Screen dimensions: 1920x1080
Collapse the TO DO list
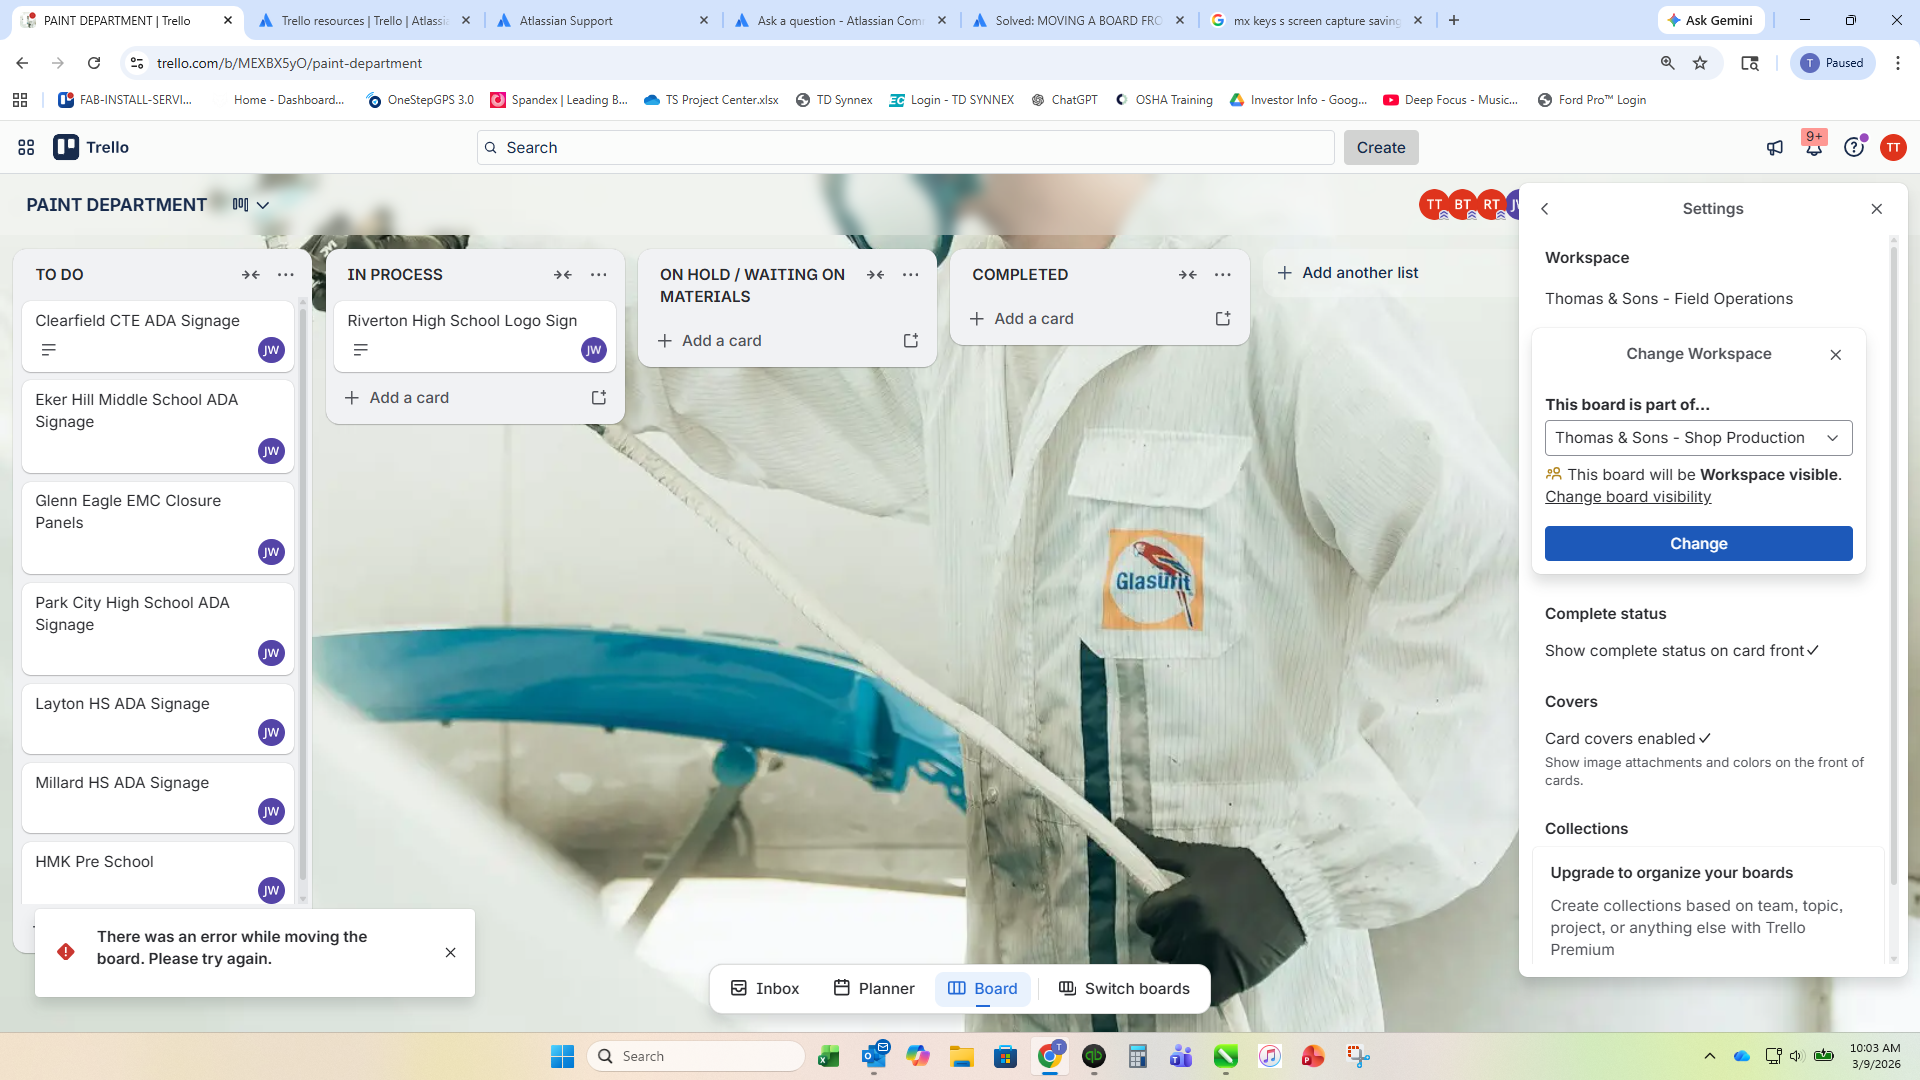point(251,275)
